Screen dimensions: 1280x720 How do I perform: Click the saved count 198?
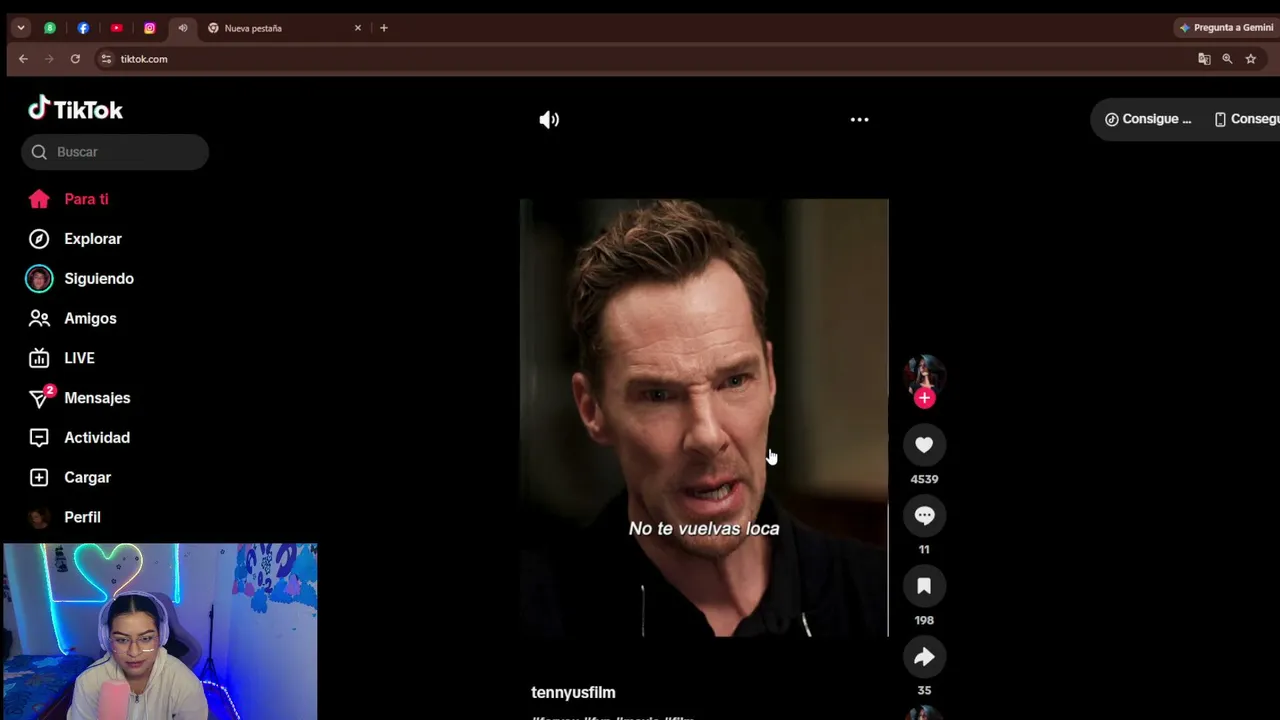924,620
